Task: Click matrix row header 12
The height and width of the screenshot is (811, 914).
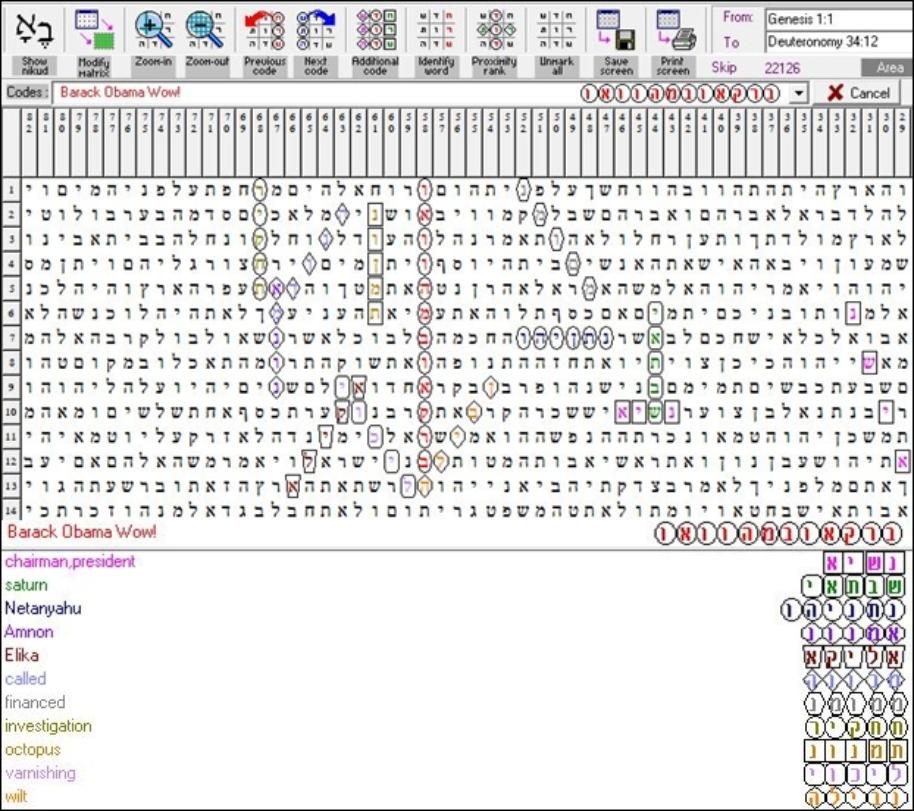Action: (11, 461)
